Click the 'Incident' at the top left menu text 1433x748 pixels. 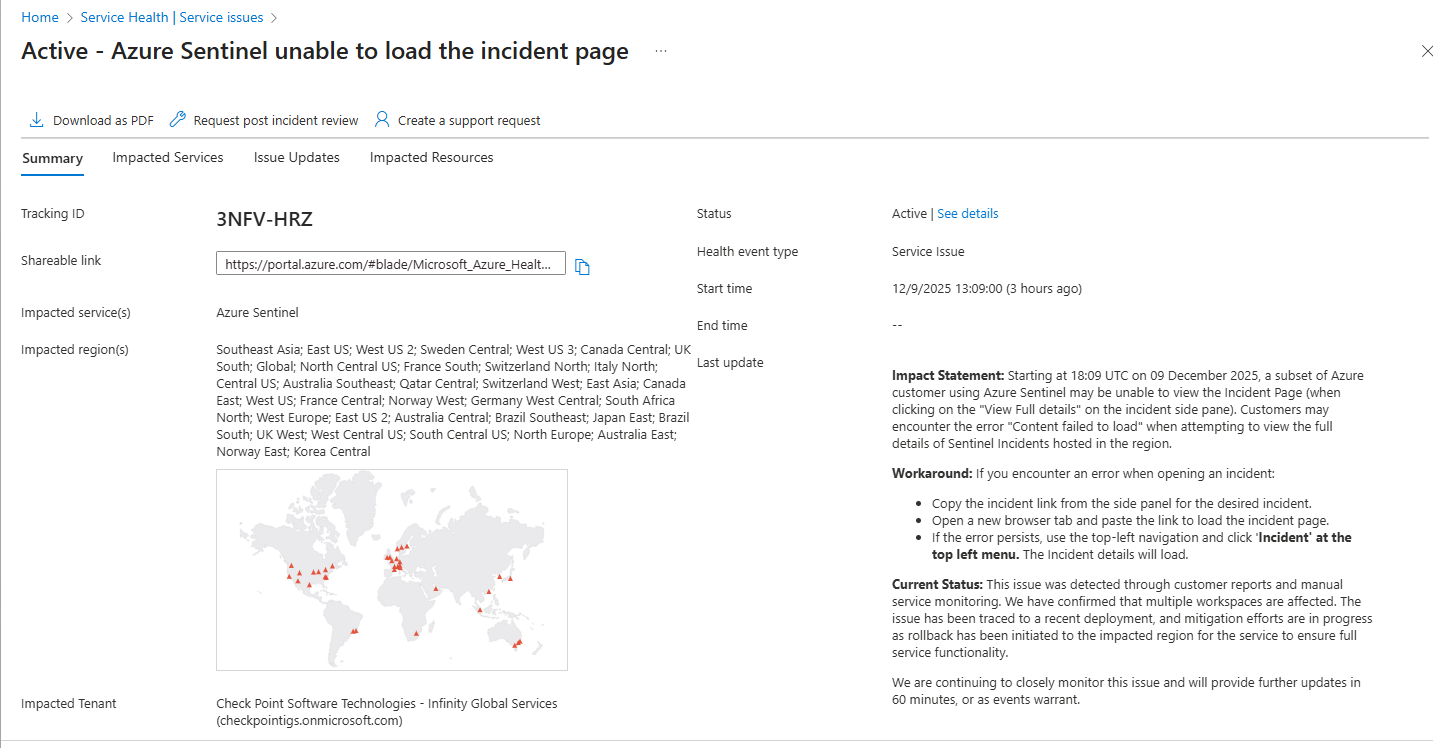pyautogui.click(x=1141, y=546)
